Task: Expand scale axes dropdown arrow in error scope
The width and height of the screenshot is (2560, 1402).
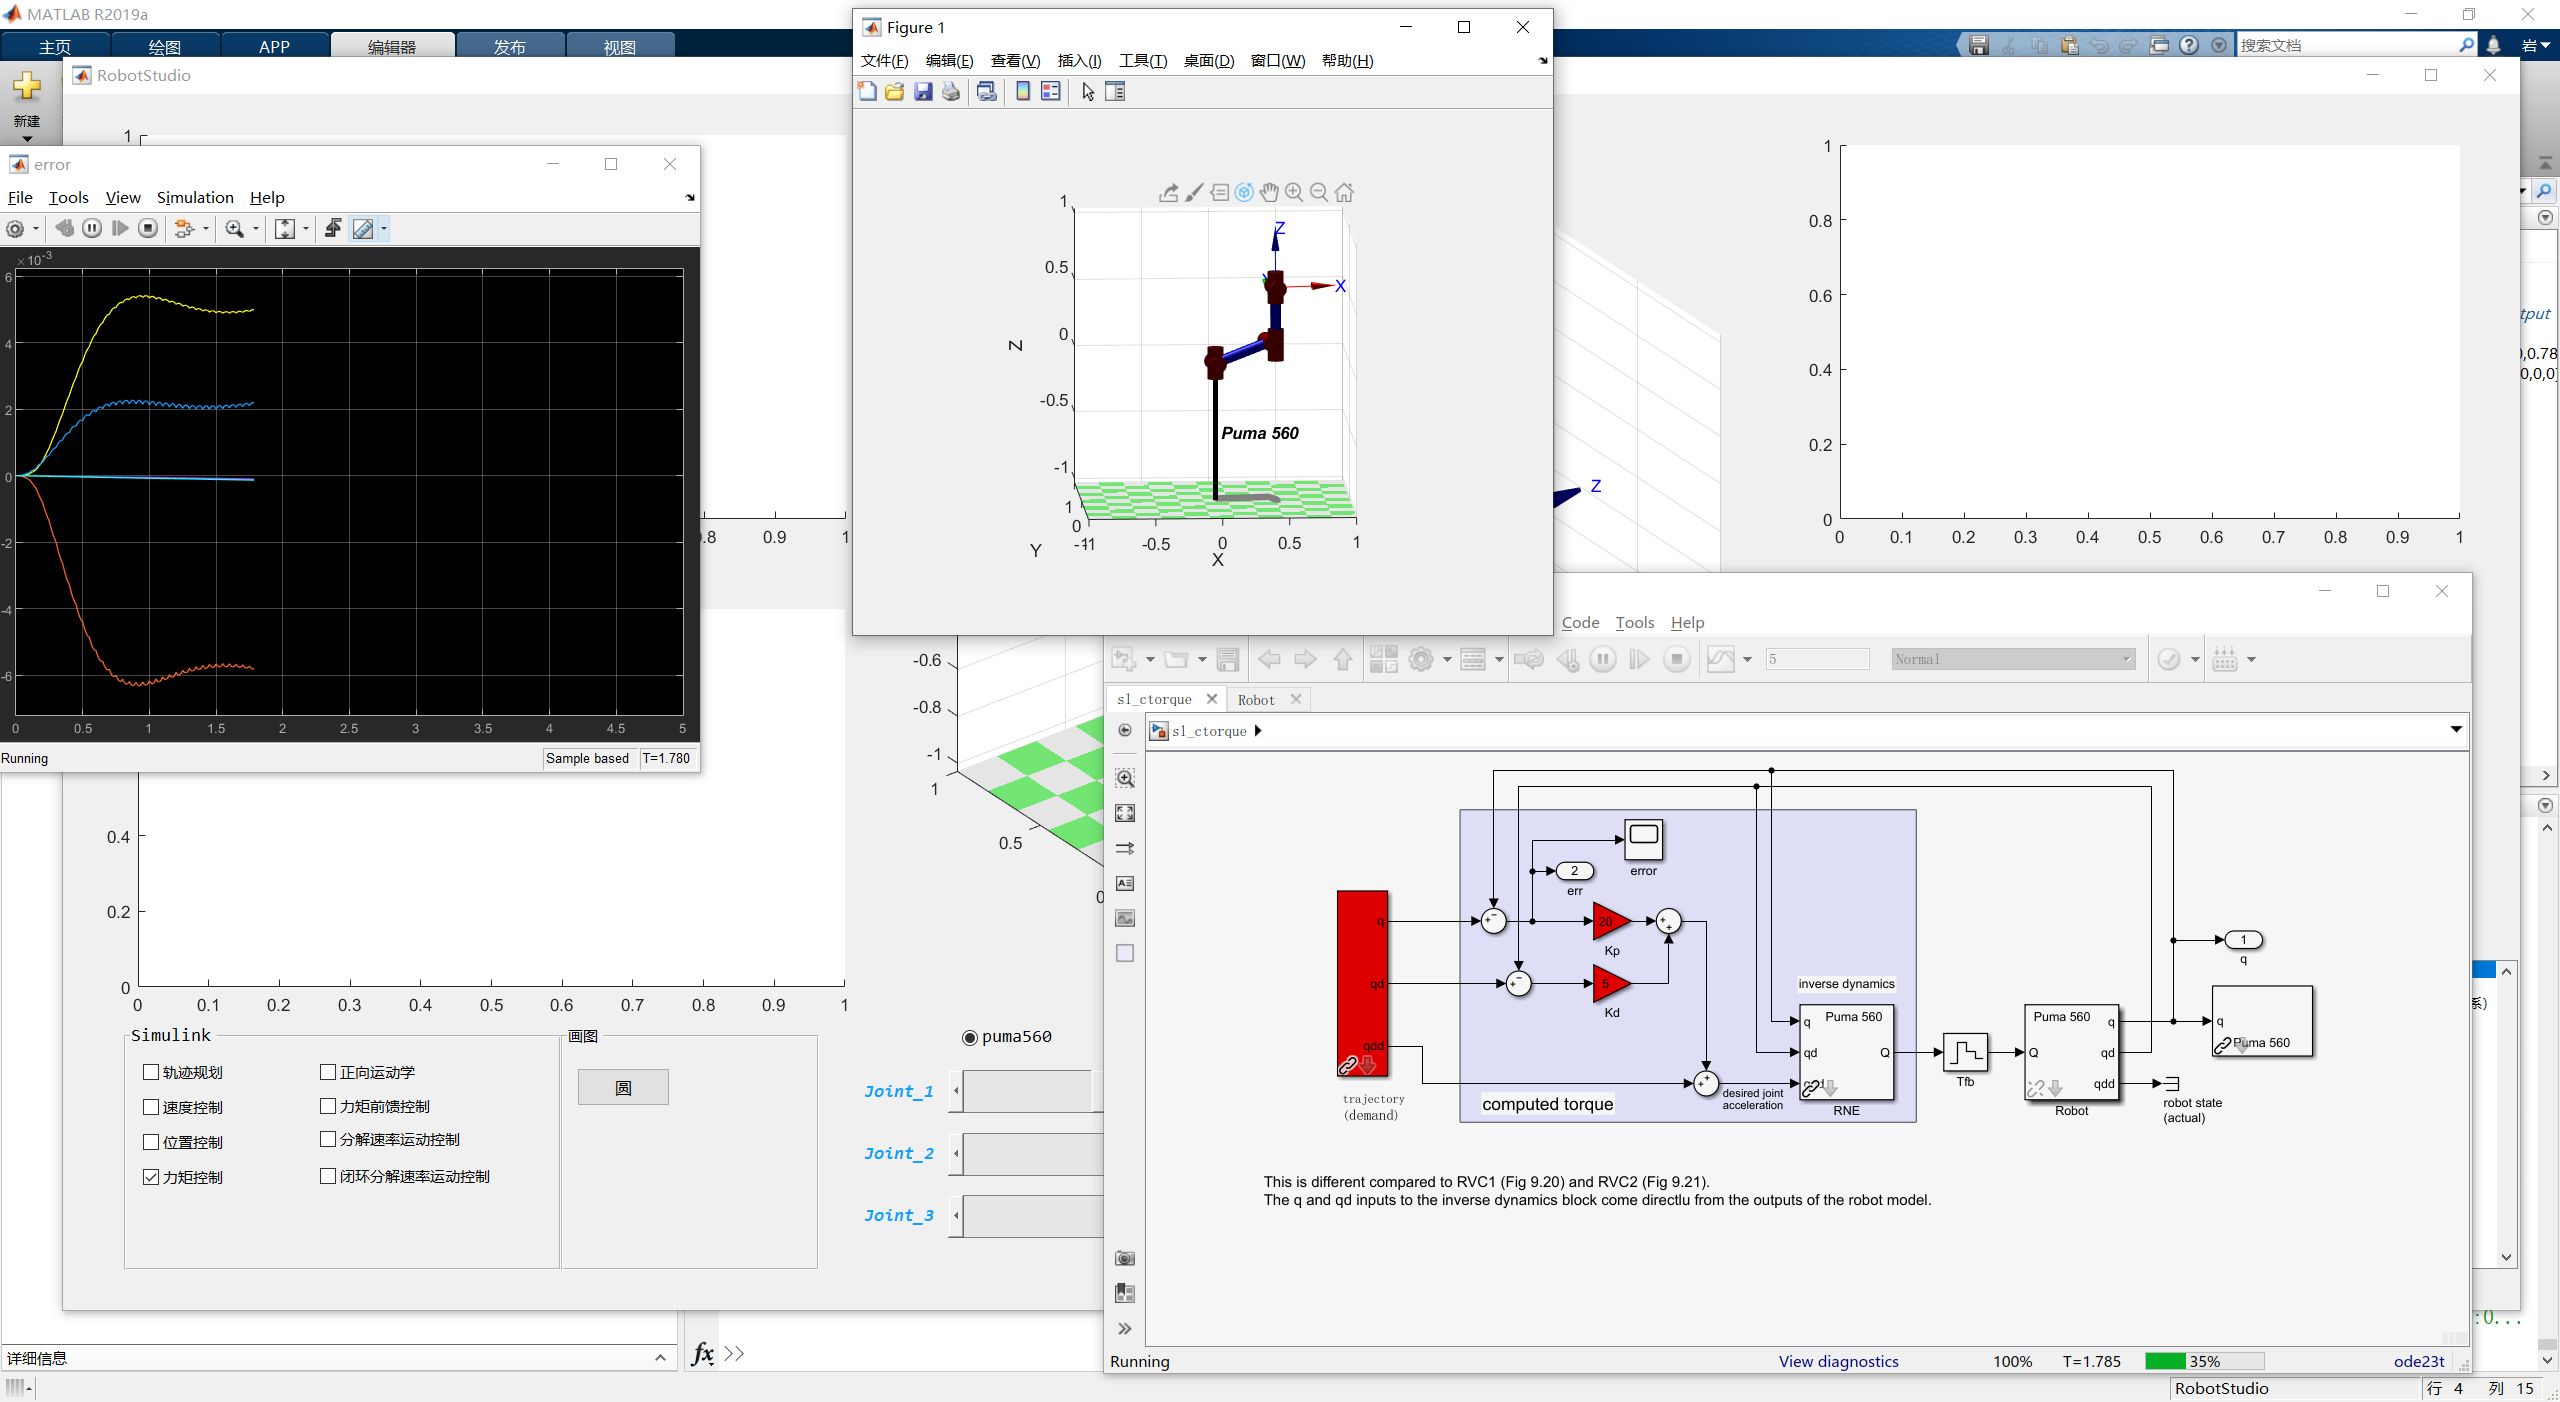Action: pos(306,228)
